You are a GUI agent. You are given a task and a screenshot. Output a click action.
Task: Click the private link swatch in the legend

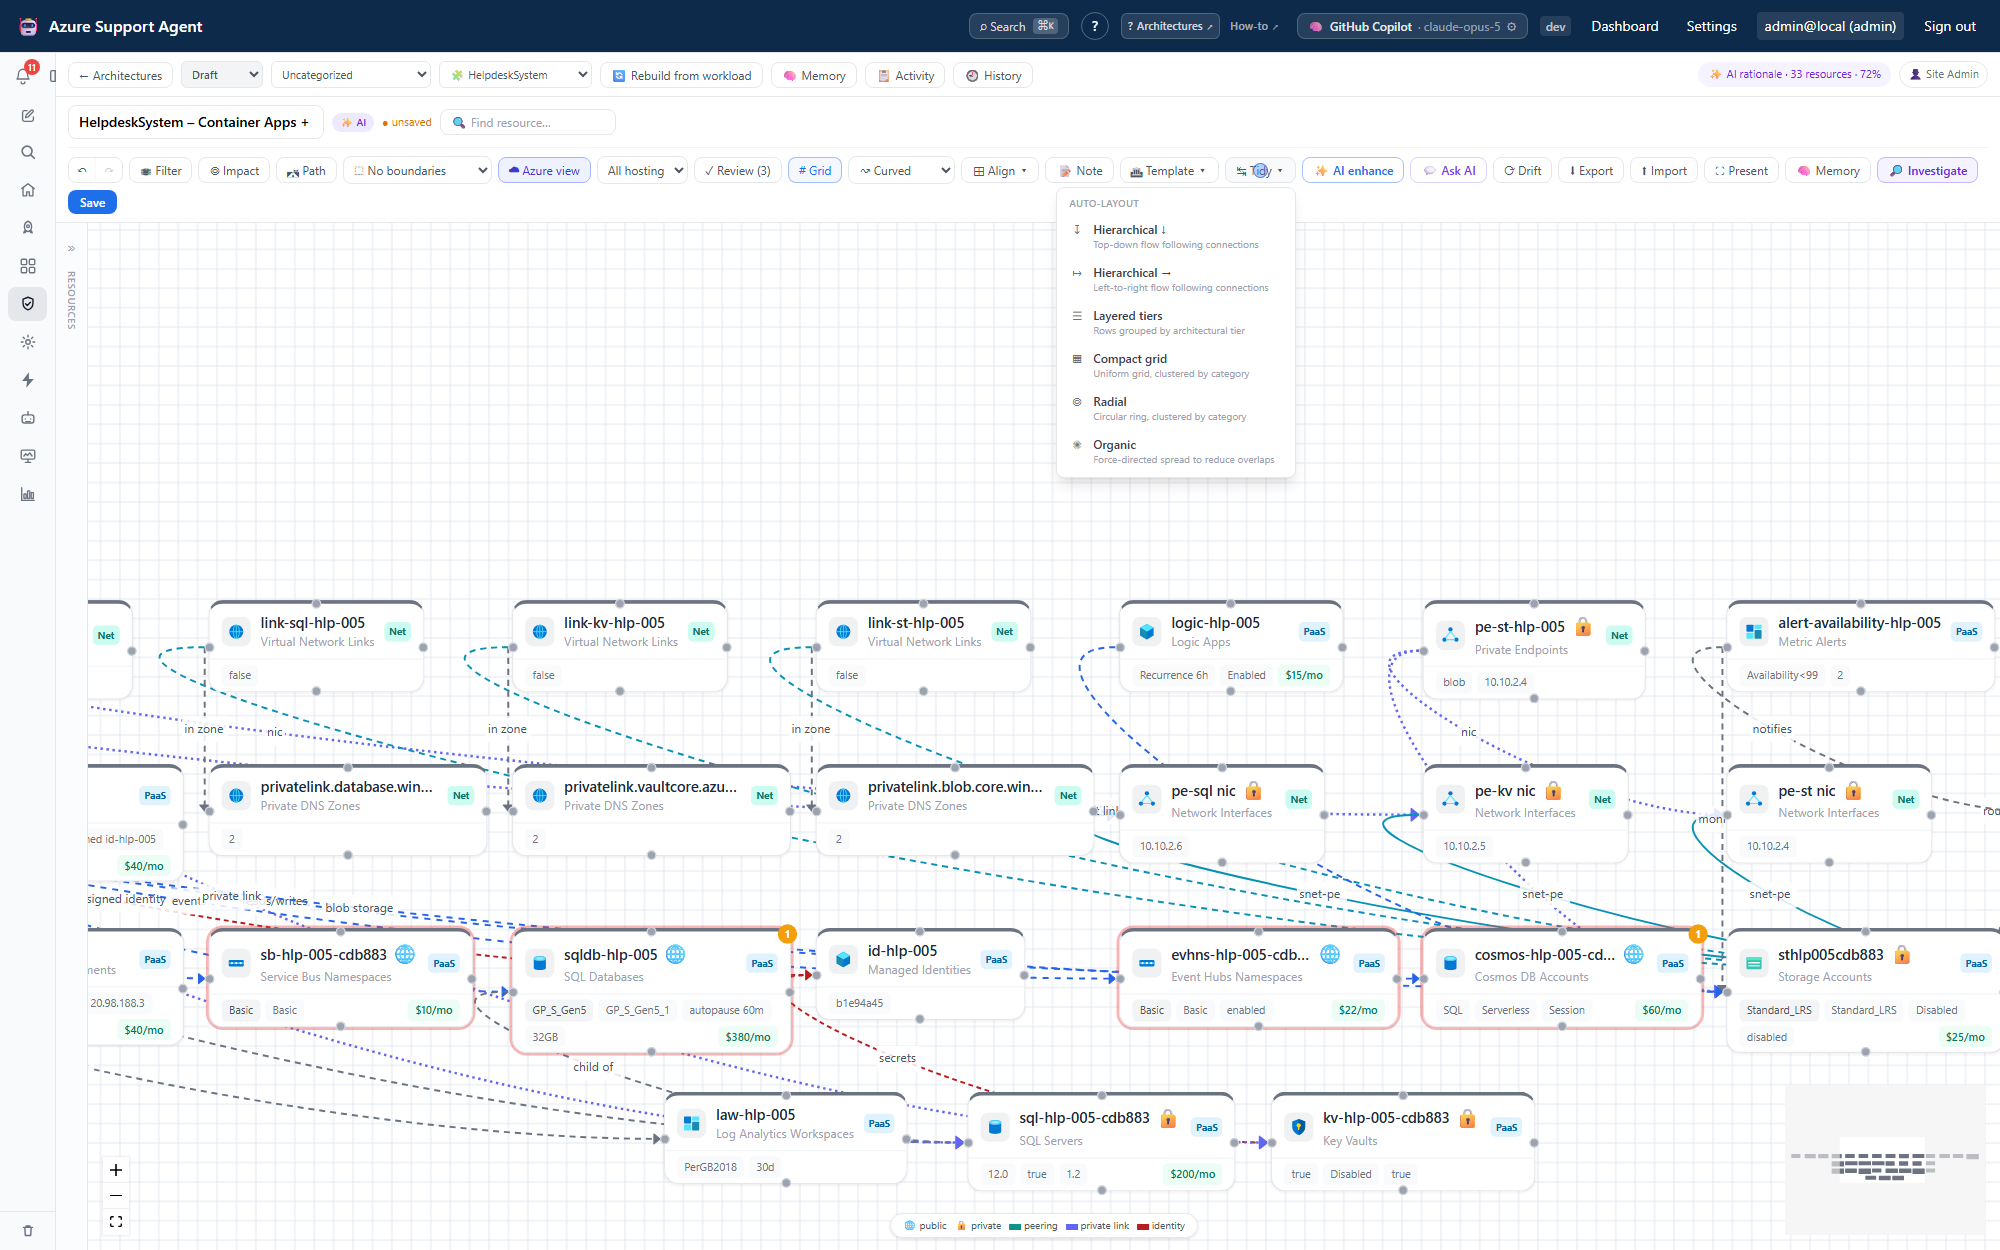[x=1072, y=1226]
